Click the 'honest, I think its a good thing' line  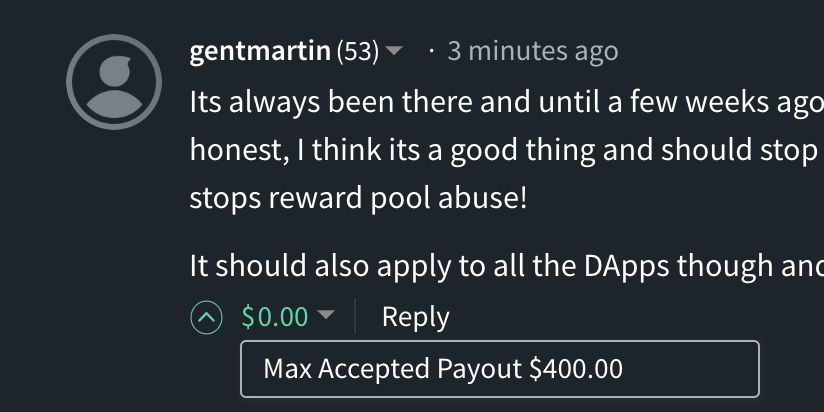[x=507, y=150]
